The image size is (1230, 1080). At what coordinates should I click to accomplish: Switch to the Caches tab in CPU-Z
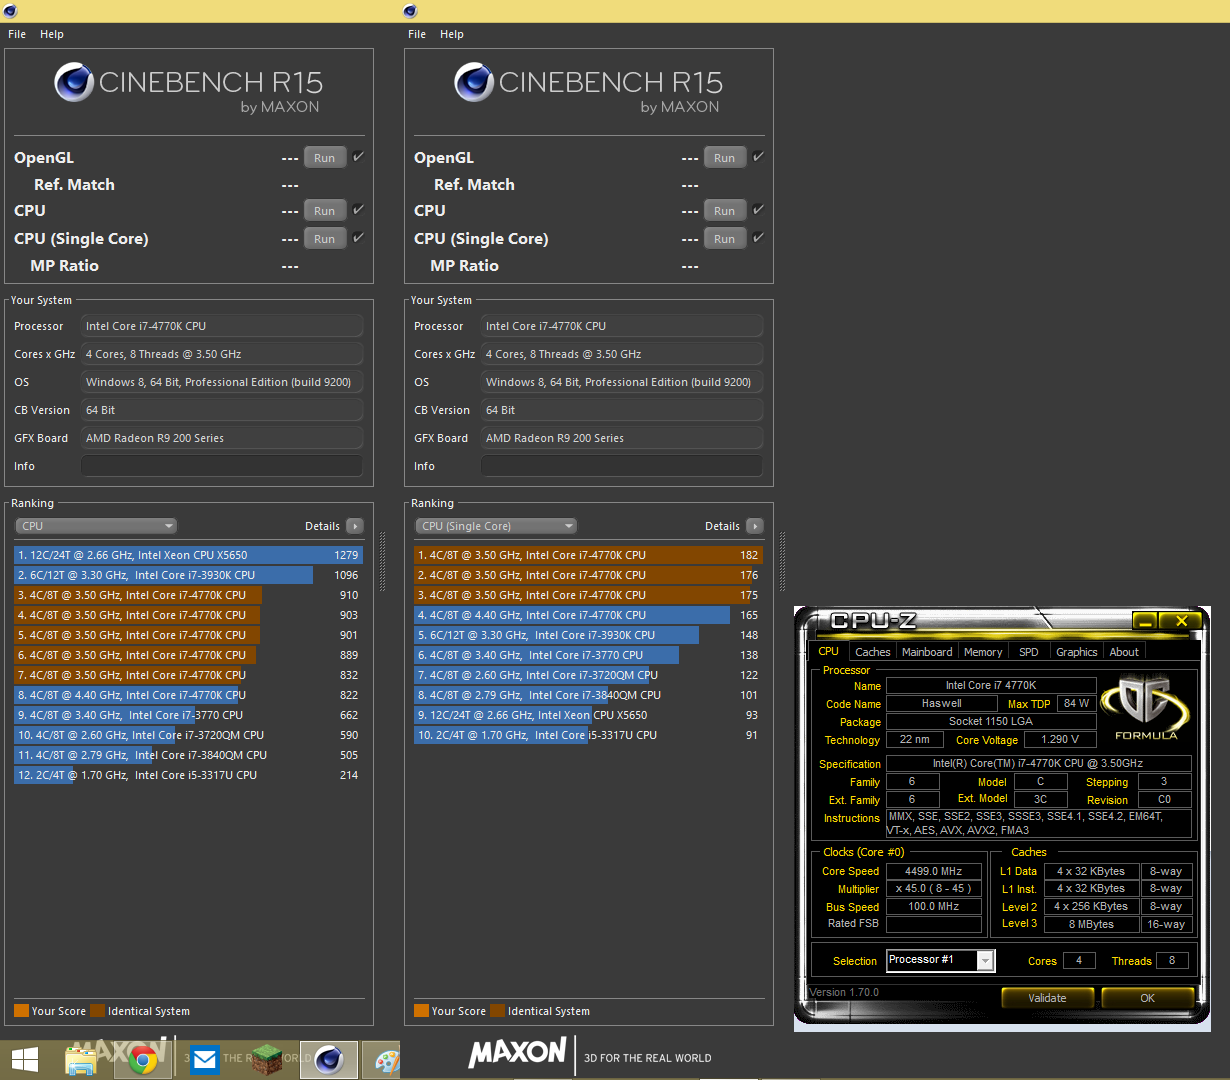(873, 652)
